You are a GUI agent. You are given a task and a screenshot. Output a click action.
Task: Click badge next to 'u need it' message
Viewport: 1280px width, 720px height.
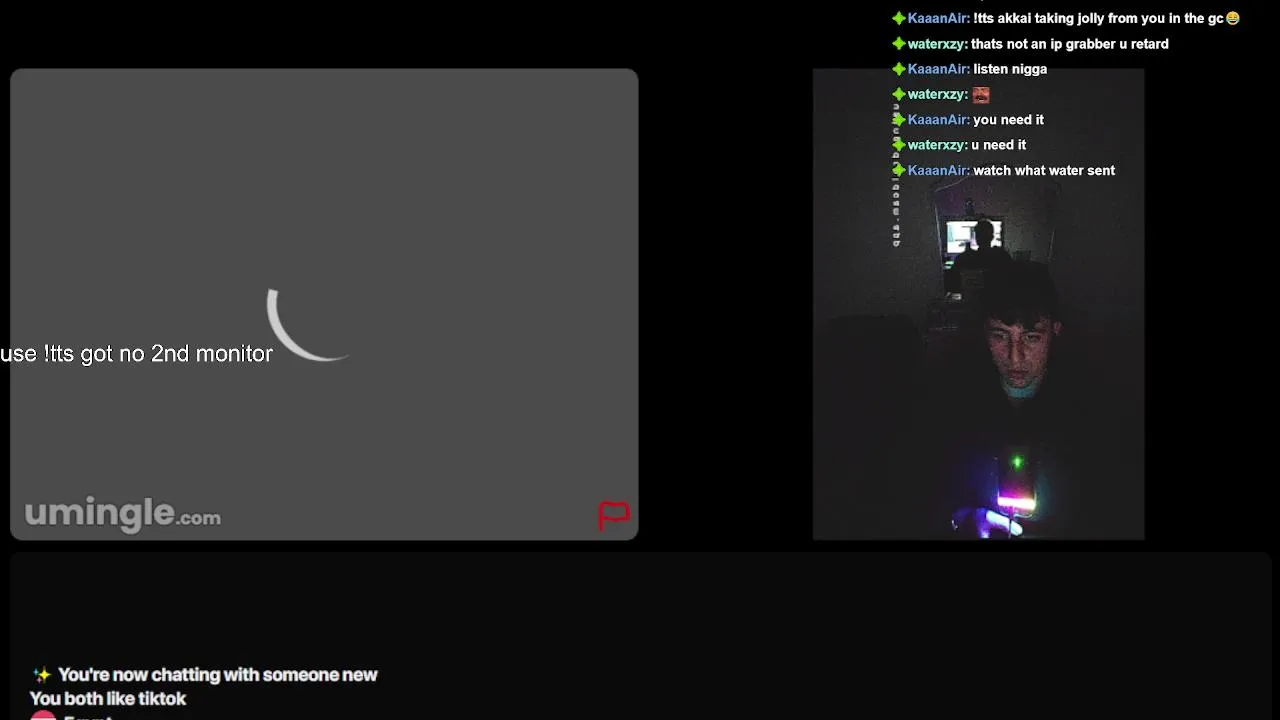[x=898, y=145]
